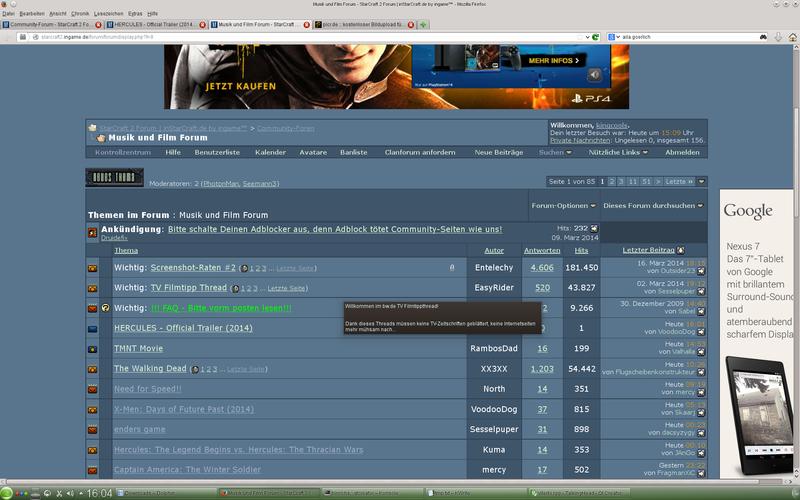Click the URL address bar
This screenshot has width=800, height=500.
306,37
